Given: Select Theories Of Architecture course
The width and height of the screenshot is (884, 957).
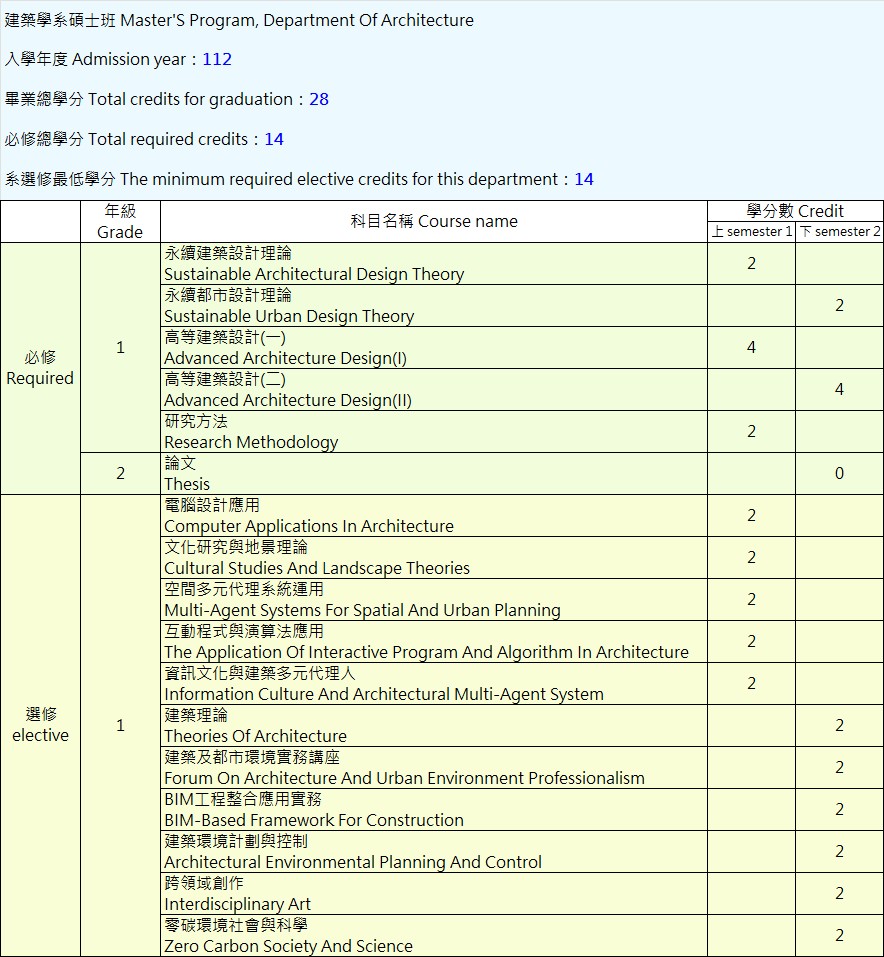Looking at the screenshot, I should (x=434, y=726).
